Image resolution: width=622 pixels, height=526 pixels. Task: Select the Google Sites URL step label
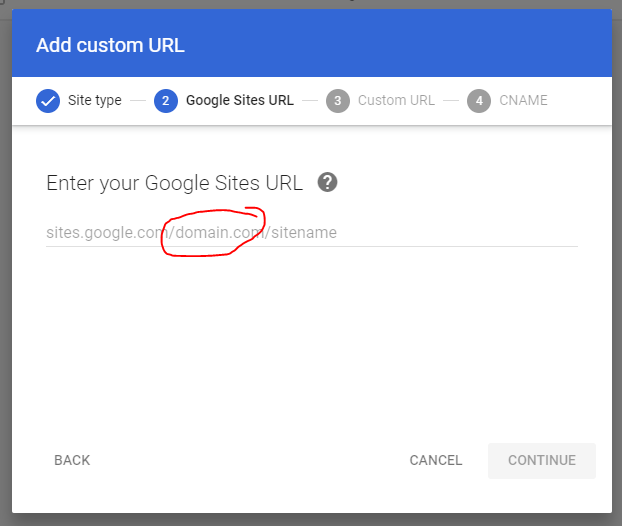point(240,100)
